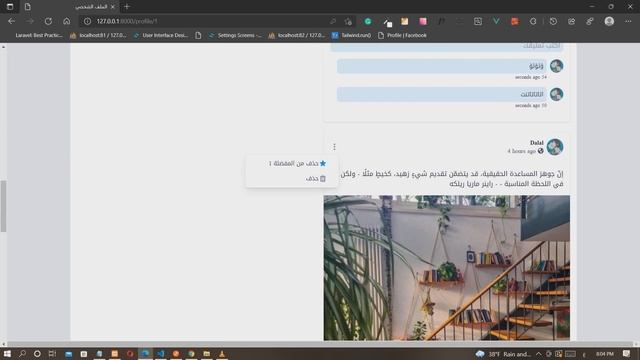640x360 pixels.
Task: Click the public globe icon beside '4 hours ago'
Action: 540,151
